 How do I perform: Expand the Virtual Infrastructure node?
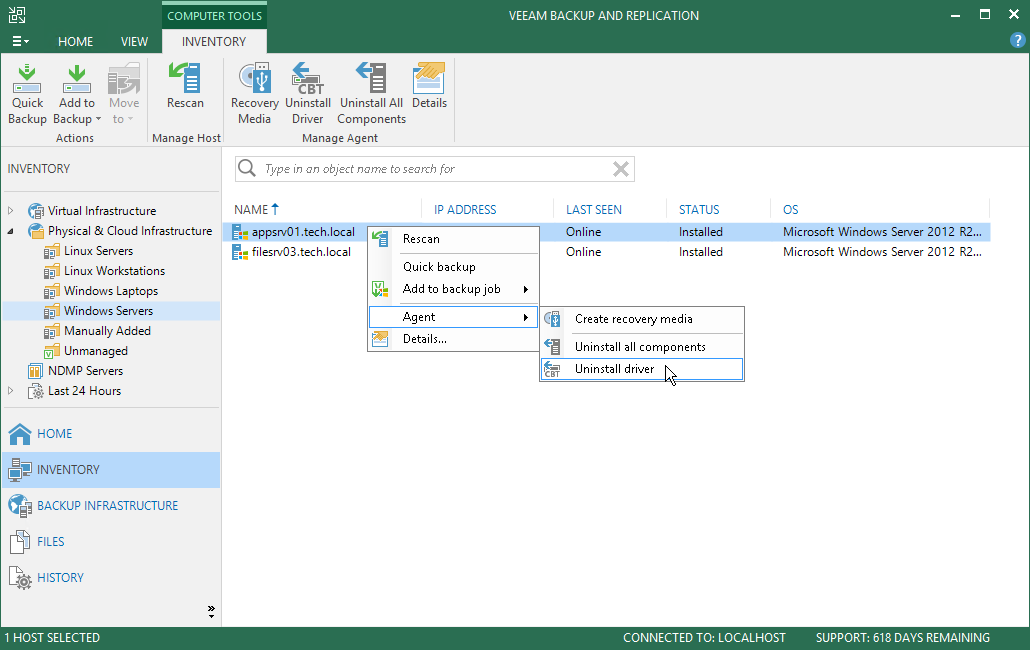(x=11, y=211)
